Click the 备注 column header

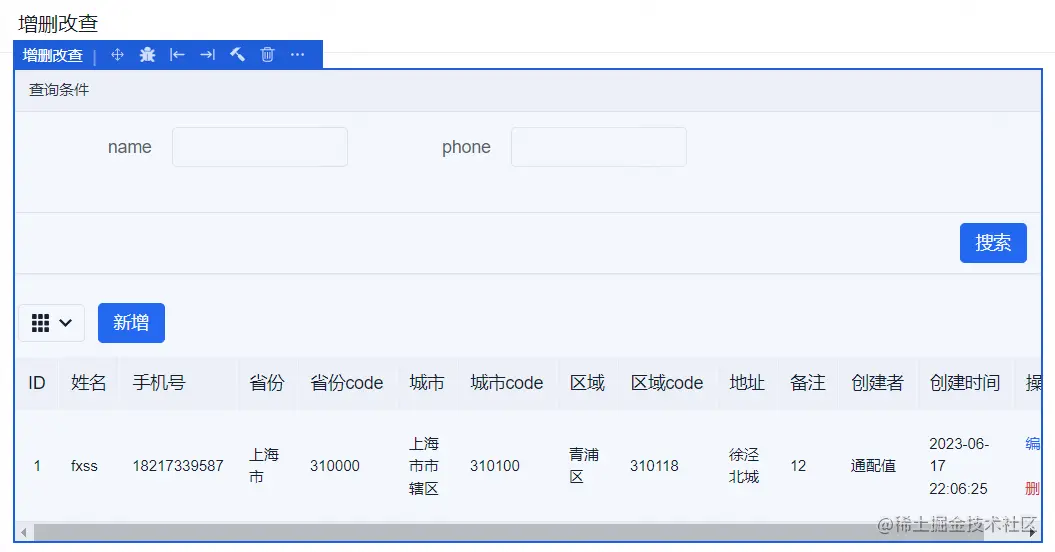tap(807, 383)
